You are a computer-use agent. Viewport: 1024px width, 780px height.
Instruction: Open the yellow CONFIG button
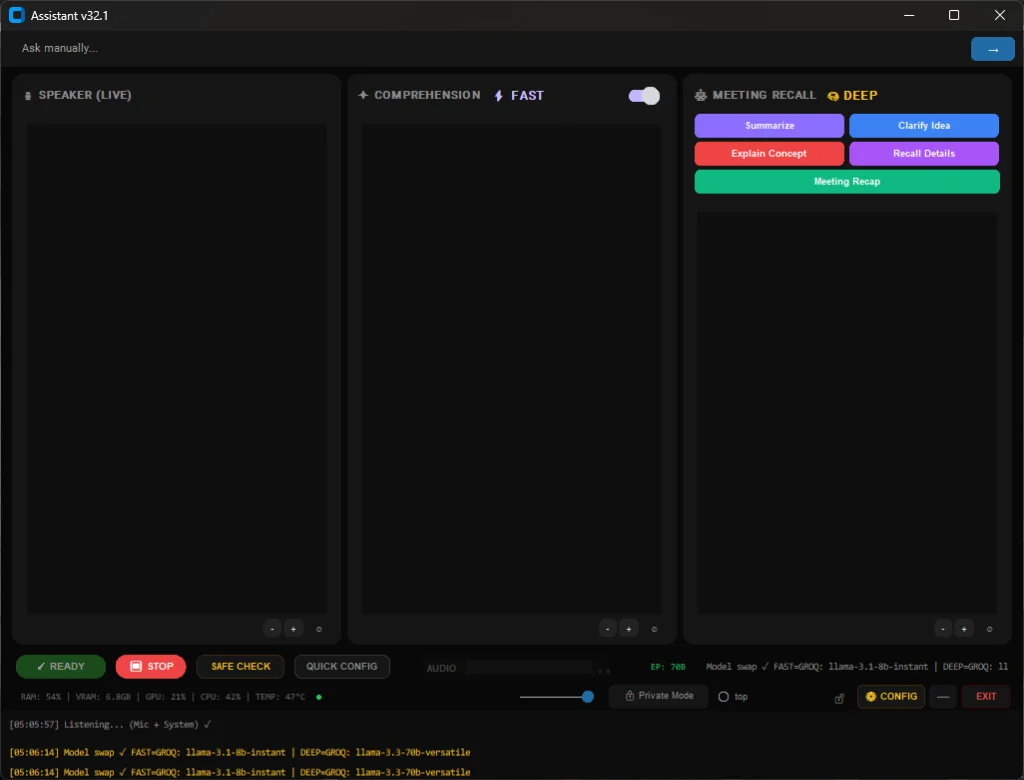(x=891, y=696)
